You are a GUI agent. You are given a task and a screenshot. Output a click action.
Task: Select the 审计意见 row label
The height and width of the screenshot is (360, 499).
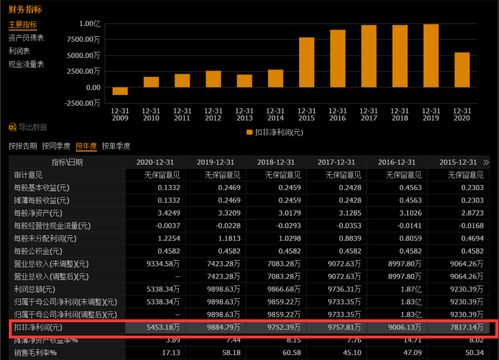click(28, 175)
